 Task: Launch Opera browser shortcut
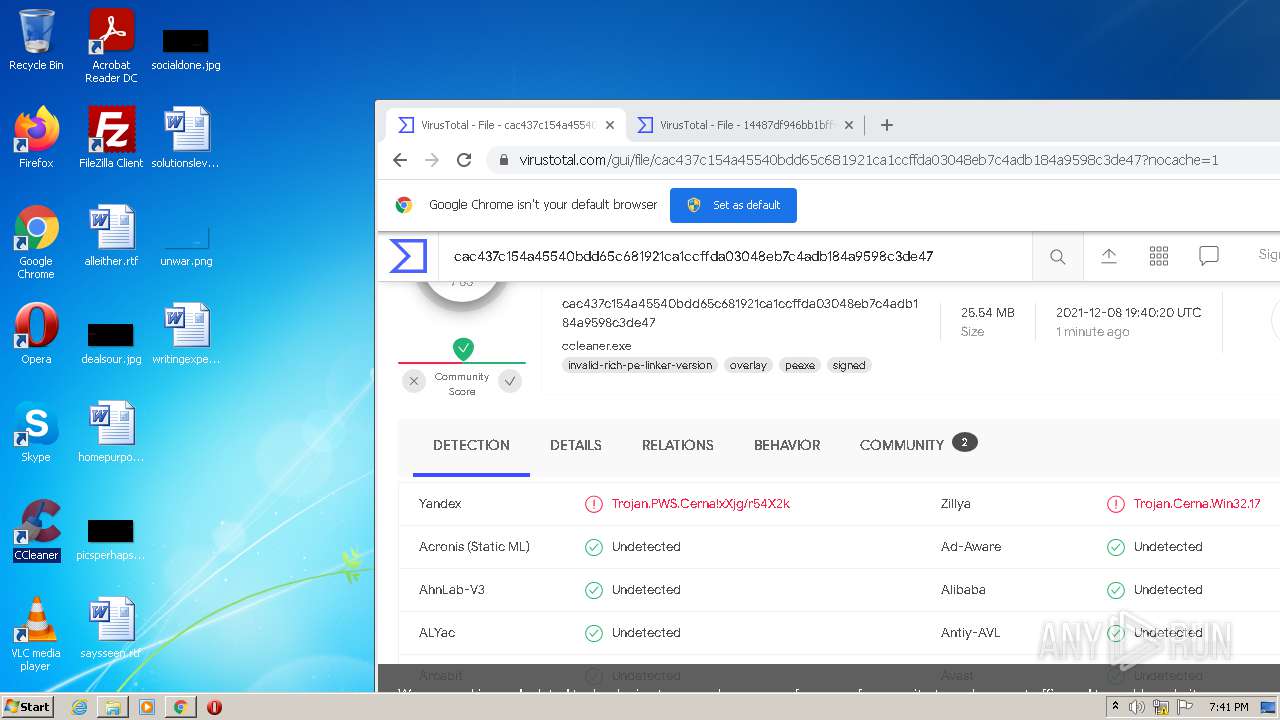[x=36, y=334]
